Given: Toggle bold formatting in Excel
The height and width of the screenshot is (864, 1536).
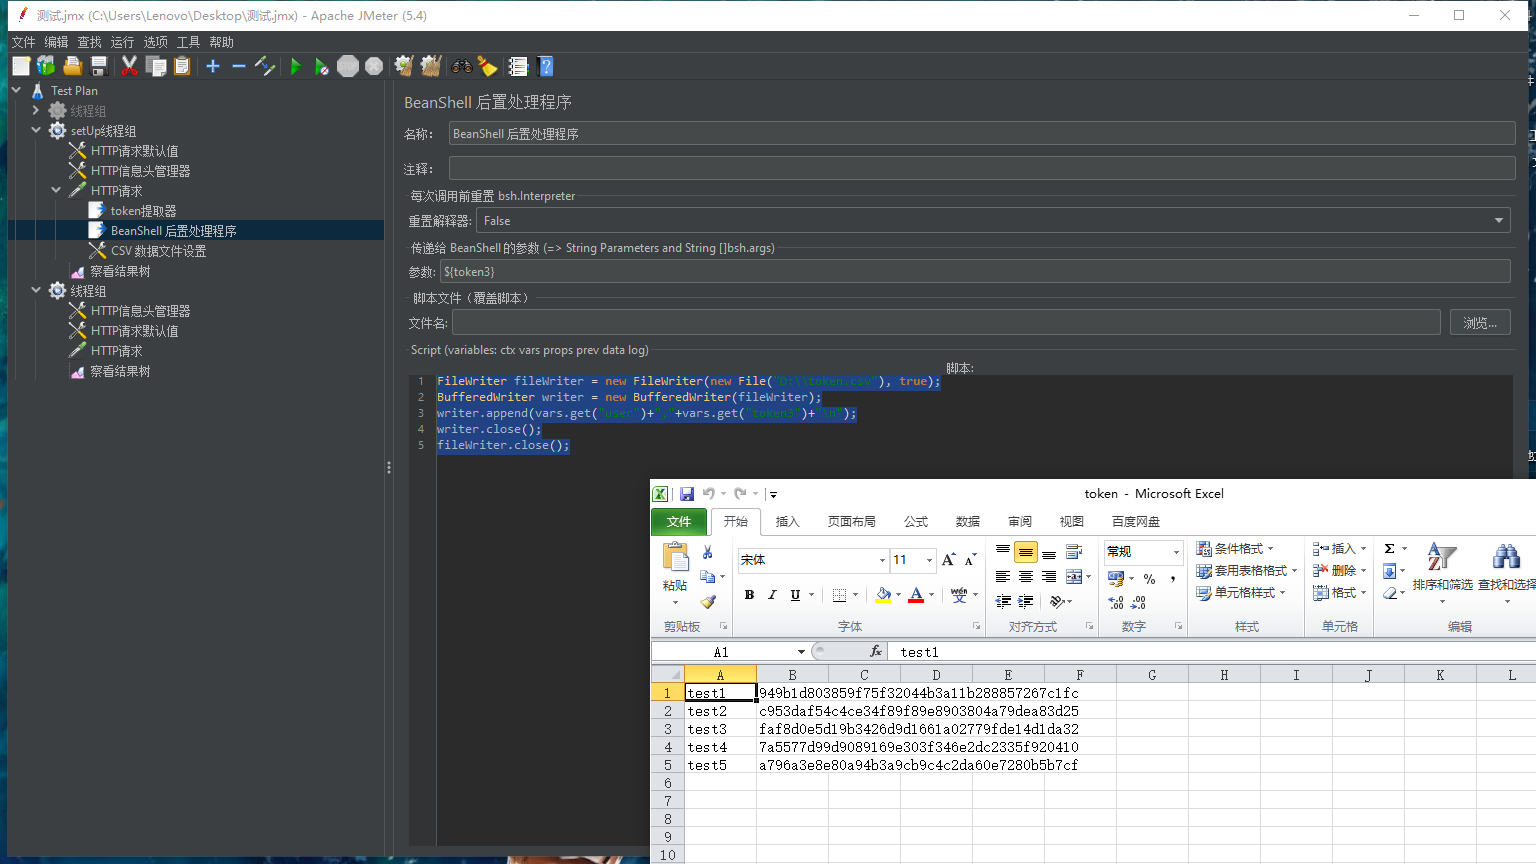Looking at the screenshot, I should click(x=749, y=594).
